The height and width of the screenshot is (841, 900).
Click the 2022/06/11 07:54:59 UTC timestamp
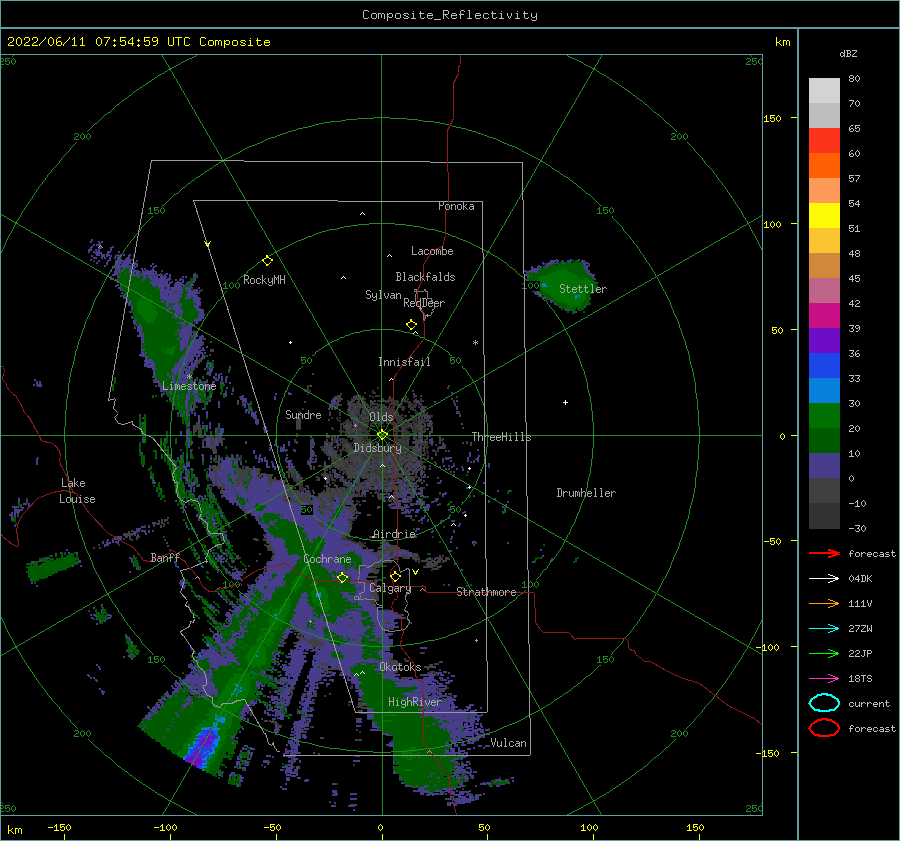click(98, 42)
